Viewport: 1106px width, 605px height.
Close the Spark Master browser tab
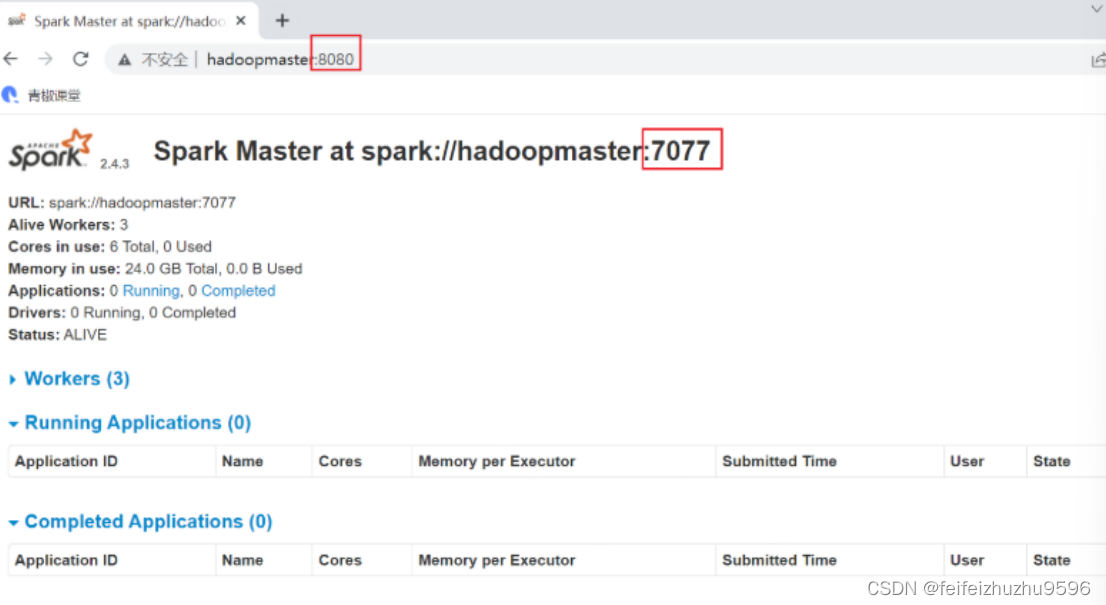pos(241,20)
